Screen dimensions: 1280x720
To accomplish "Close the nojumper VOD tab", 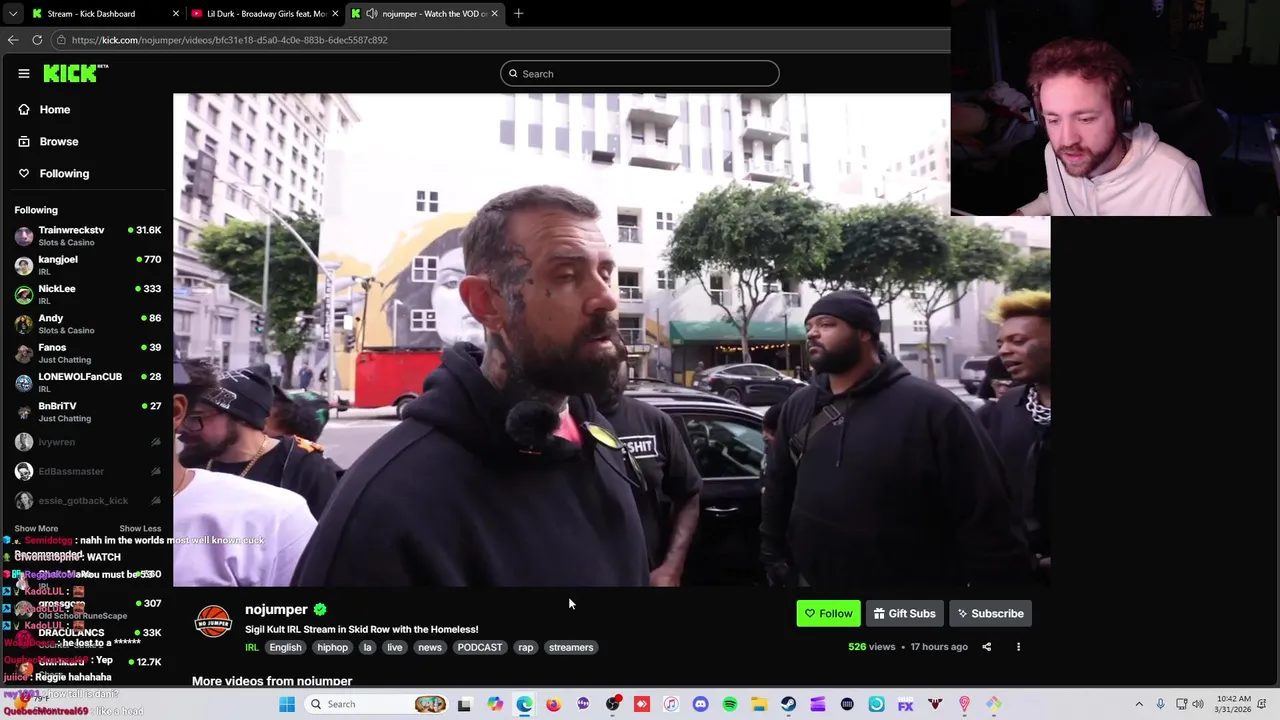I will (x=494, y=14).
